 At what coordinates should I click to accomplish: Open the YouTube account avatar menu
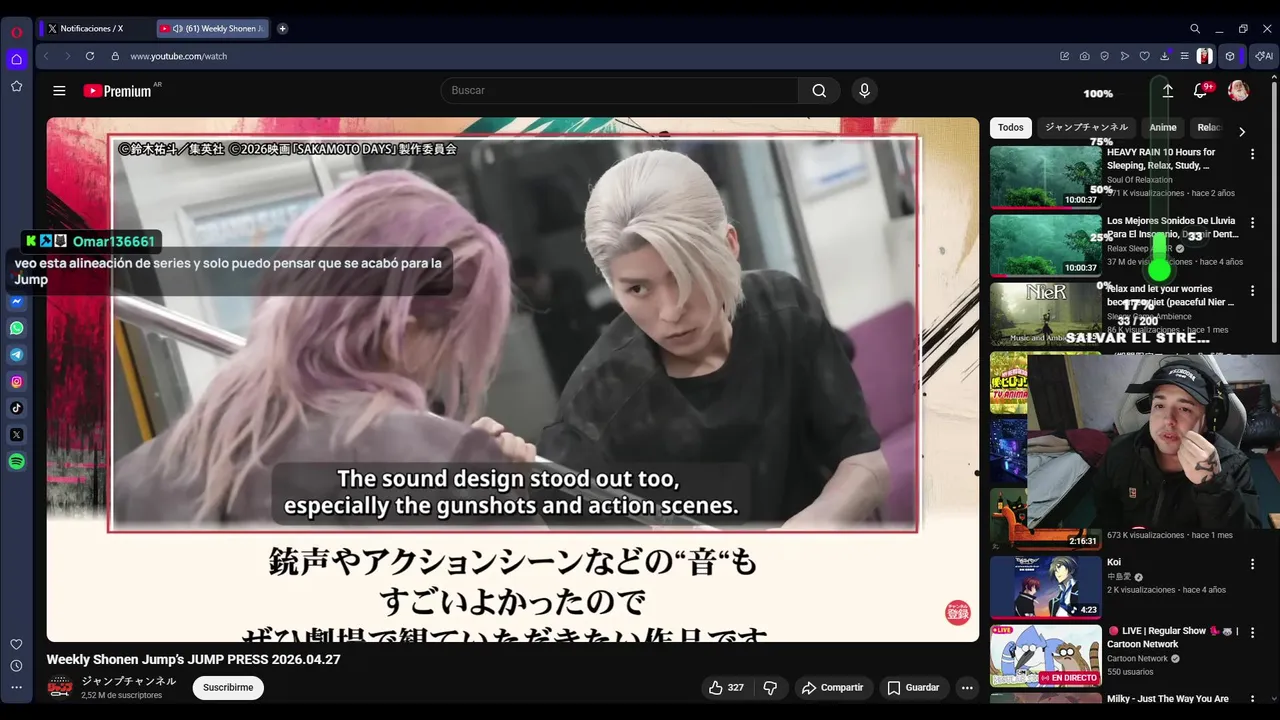pos(1238,91)
